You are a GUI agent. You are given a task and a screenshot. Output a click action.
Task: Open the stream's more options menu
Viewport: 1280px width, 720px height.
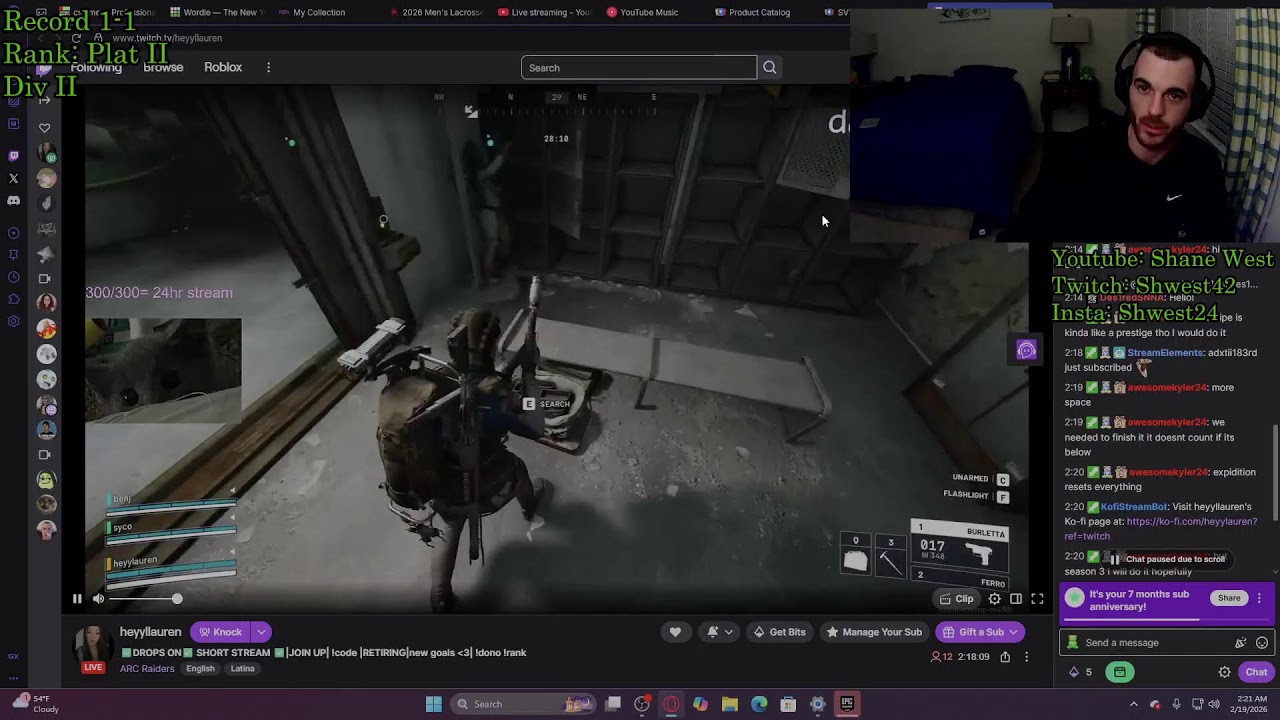tap(1026, 657)
